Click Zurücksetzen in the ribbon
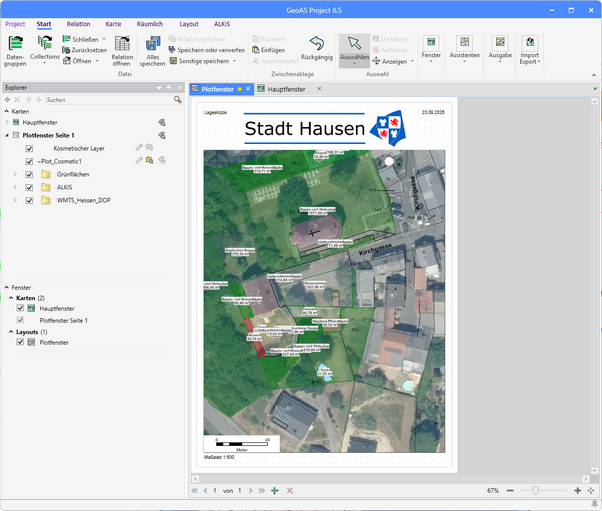The width and height of the screenshot is (602, 511). coord(84,50)
